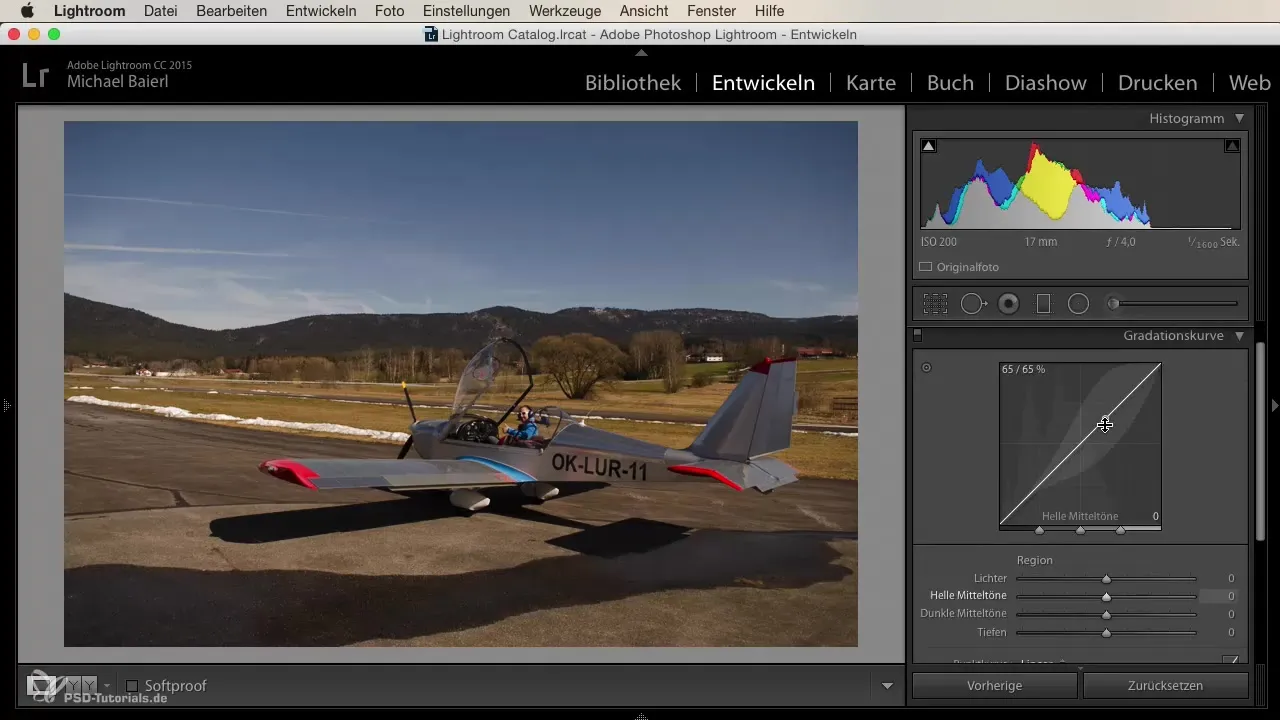
Task: Click the Lichter slider handle
Action: tap(1106, 579)
